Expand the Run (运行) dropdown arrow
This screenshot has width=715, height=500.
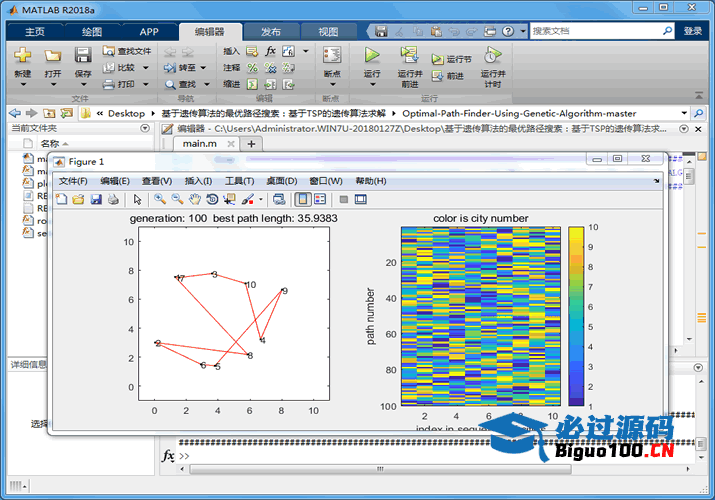(x=372, y=84)
